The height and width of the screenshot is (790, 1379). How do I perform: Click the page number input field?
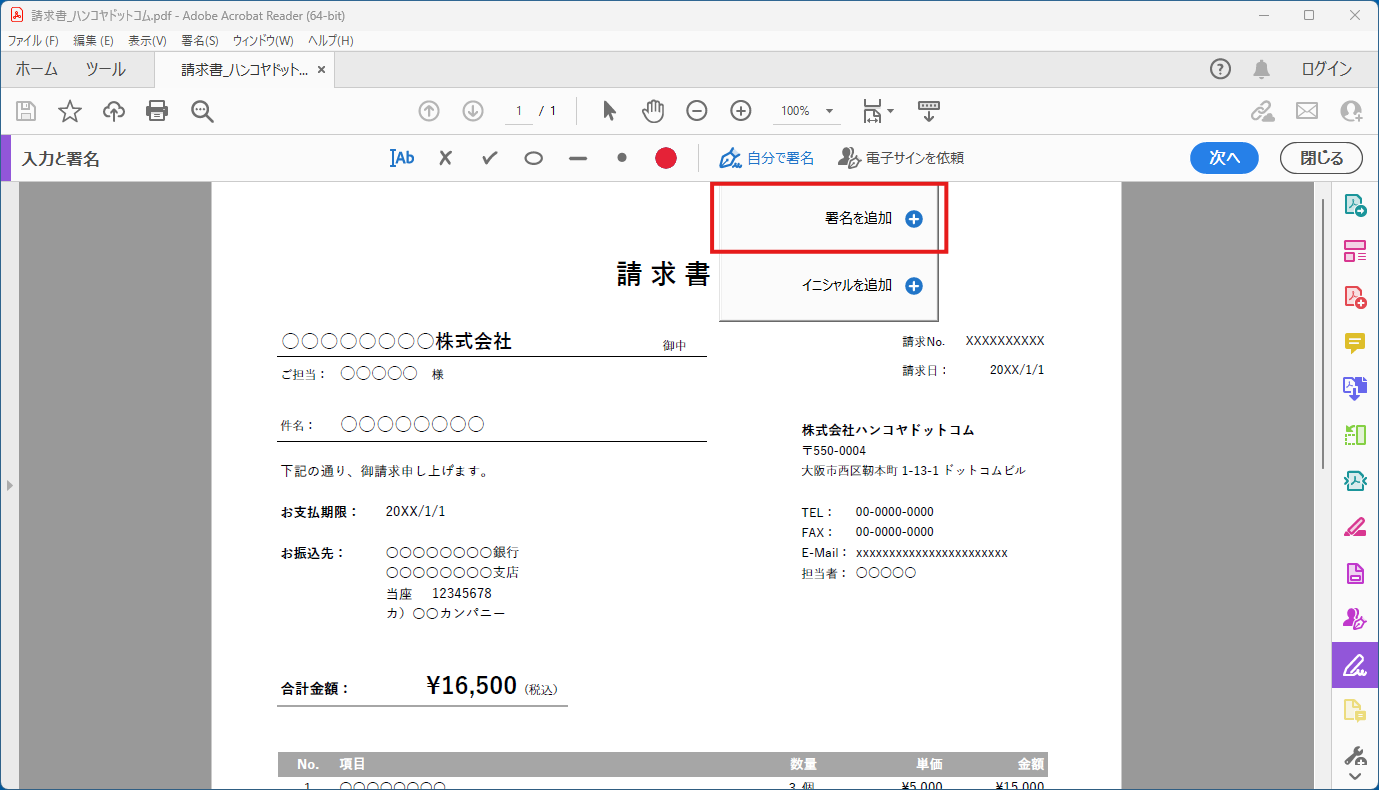[517, 111]
